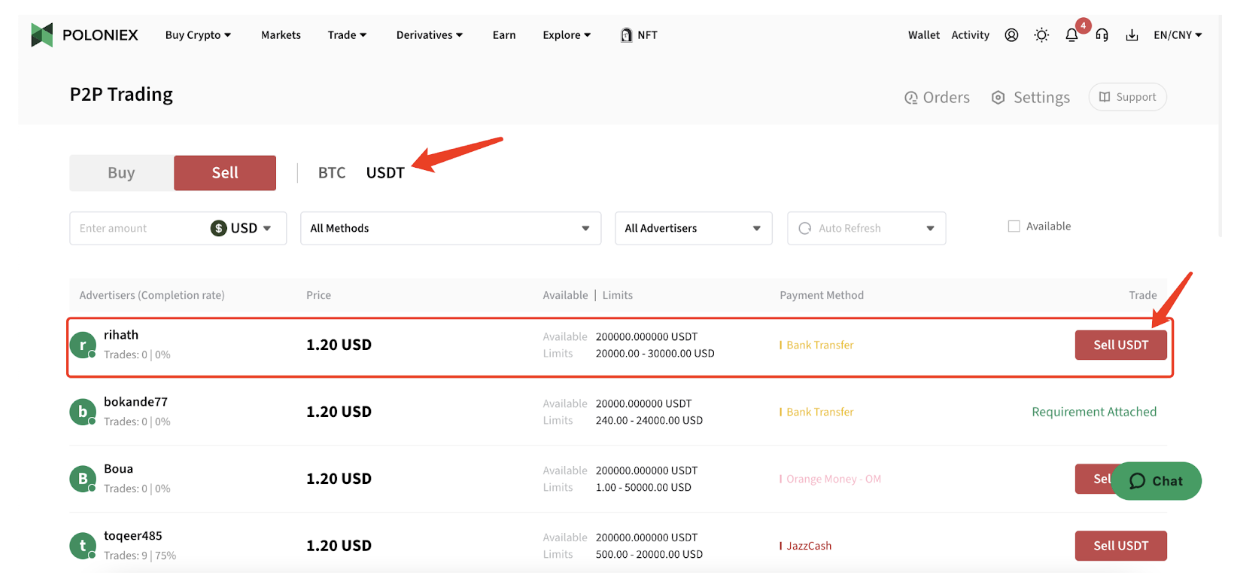
Task: Click Trades: 9 | 75% text
Action: tap(140, 555)
